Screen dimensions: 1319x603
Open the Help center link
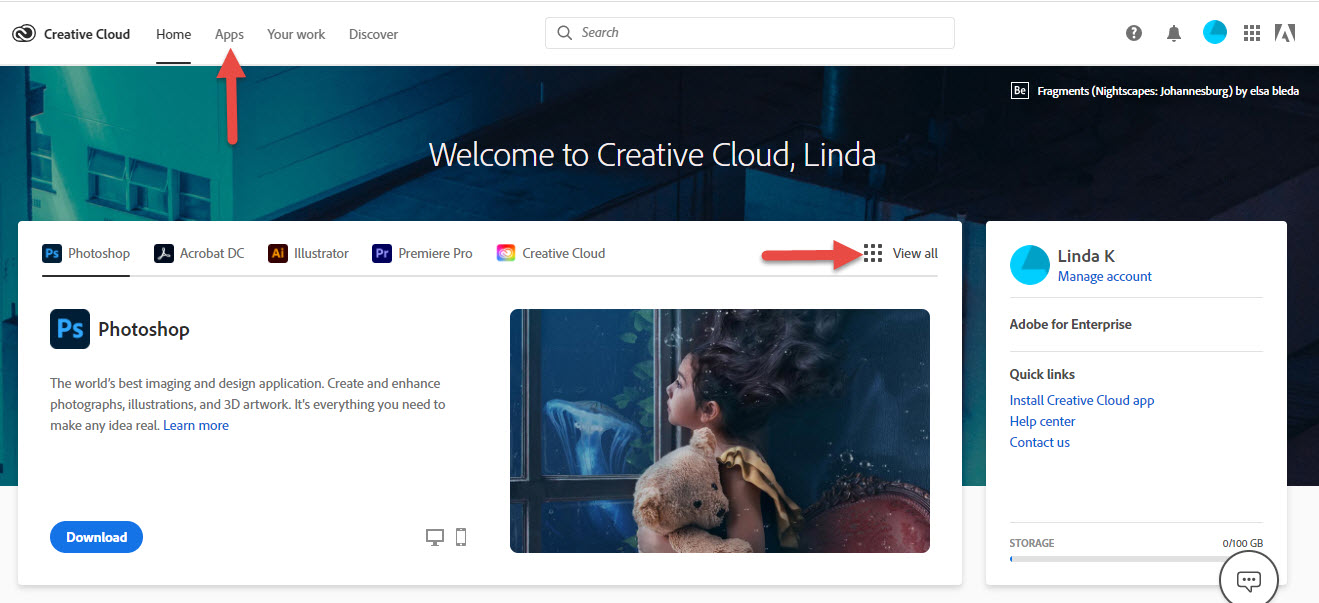click(x=1043, y=421)
